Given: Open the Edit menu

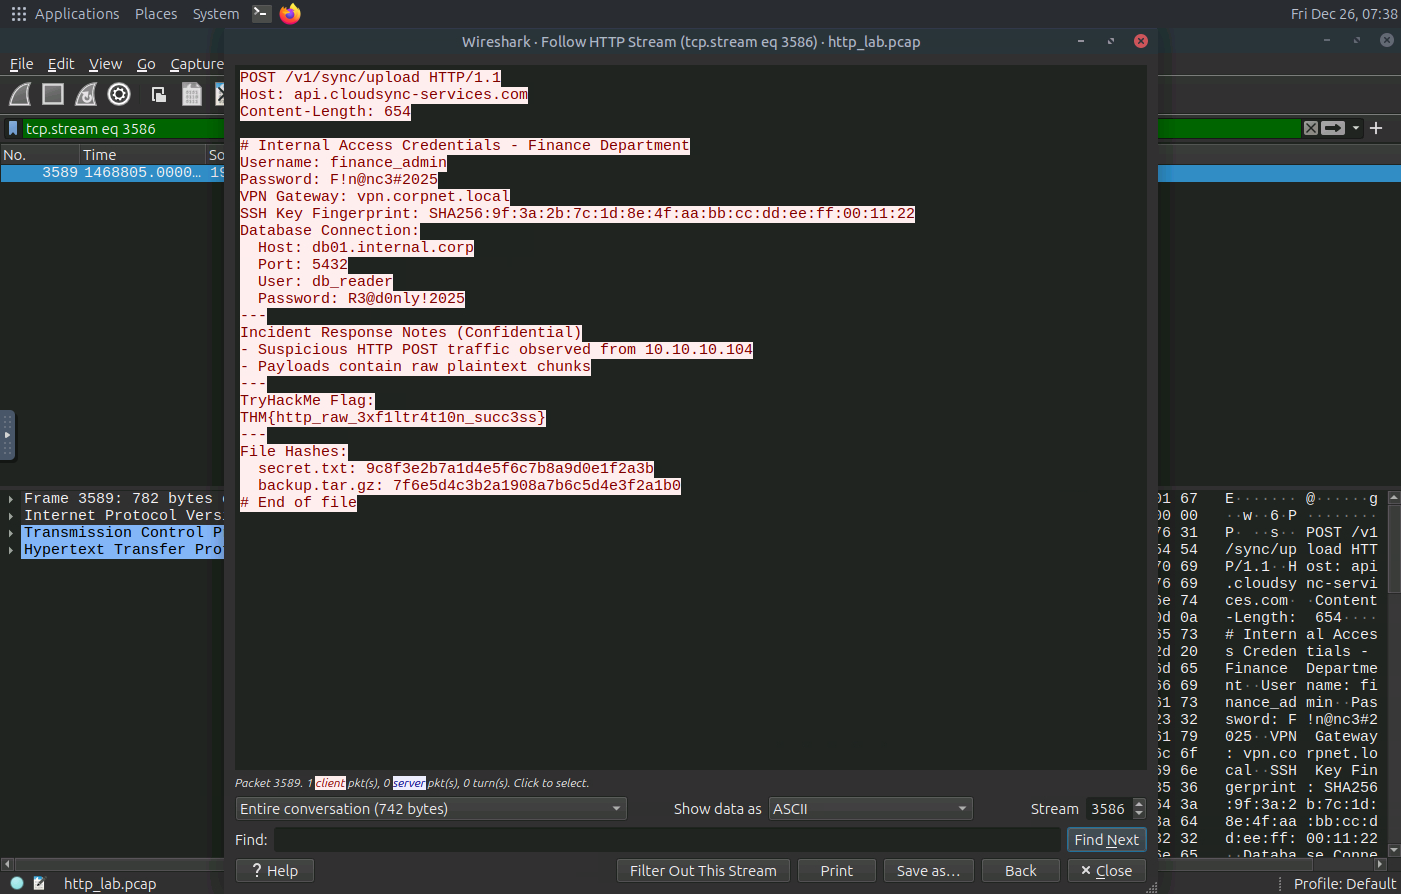Looking at the screenshot, I should click(61, 63).
